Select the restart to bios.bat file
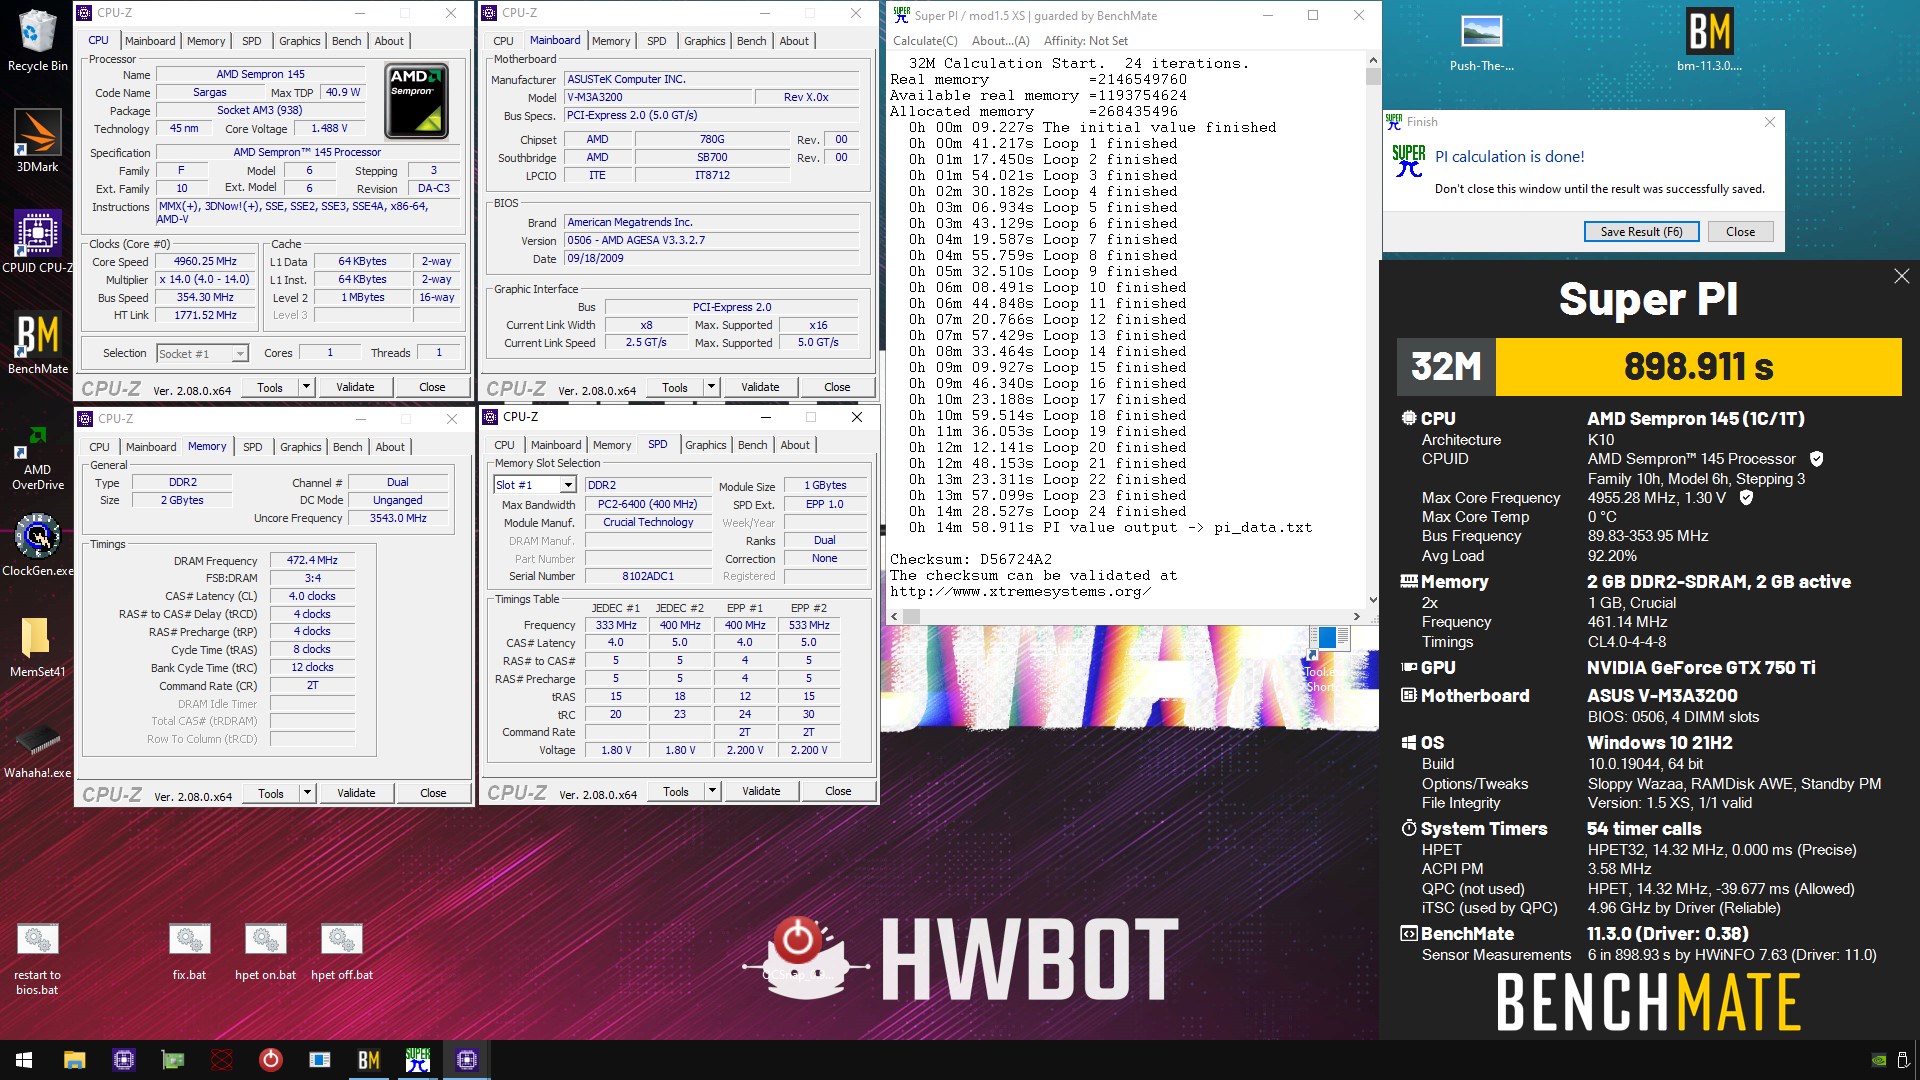 coord(37,957)
